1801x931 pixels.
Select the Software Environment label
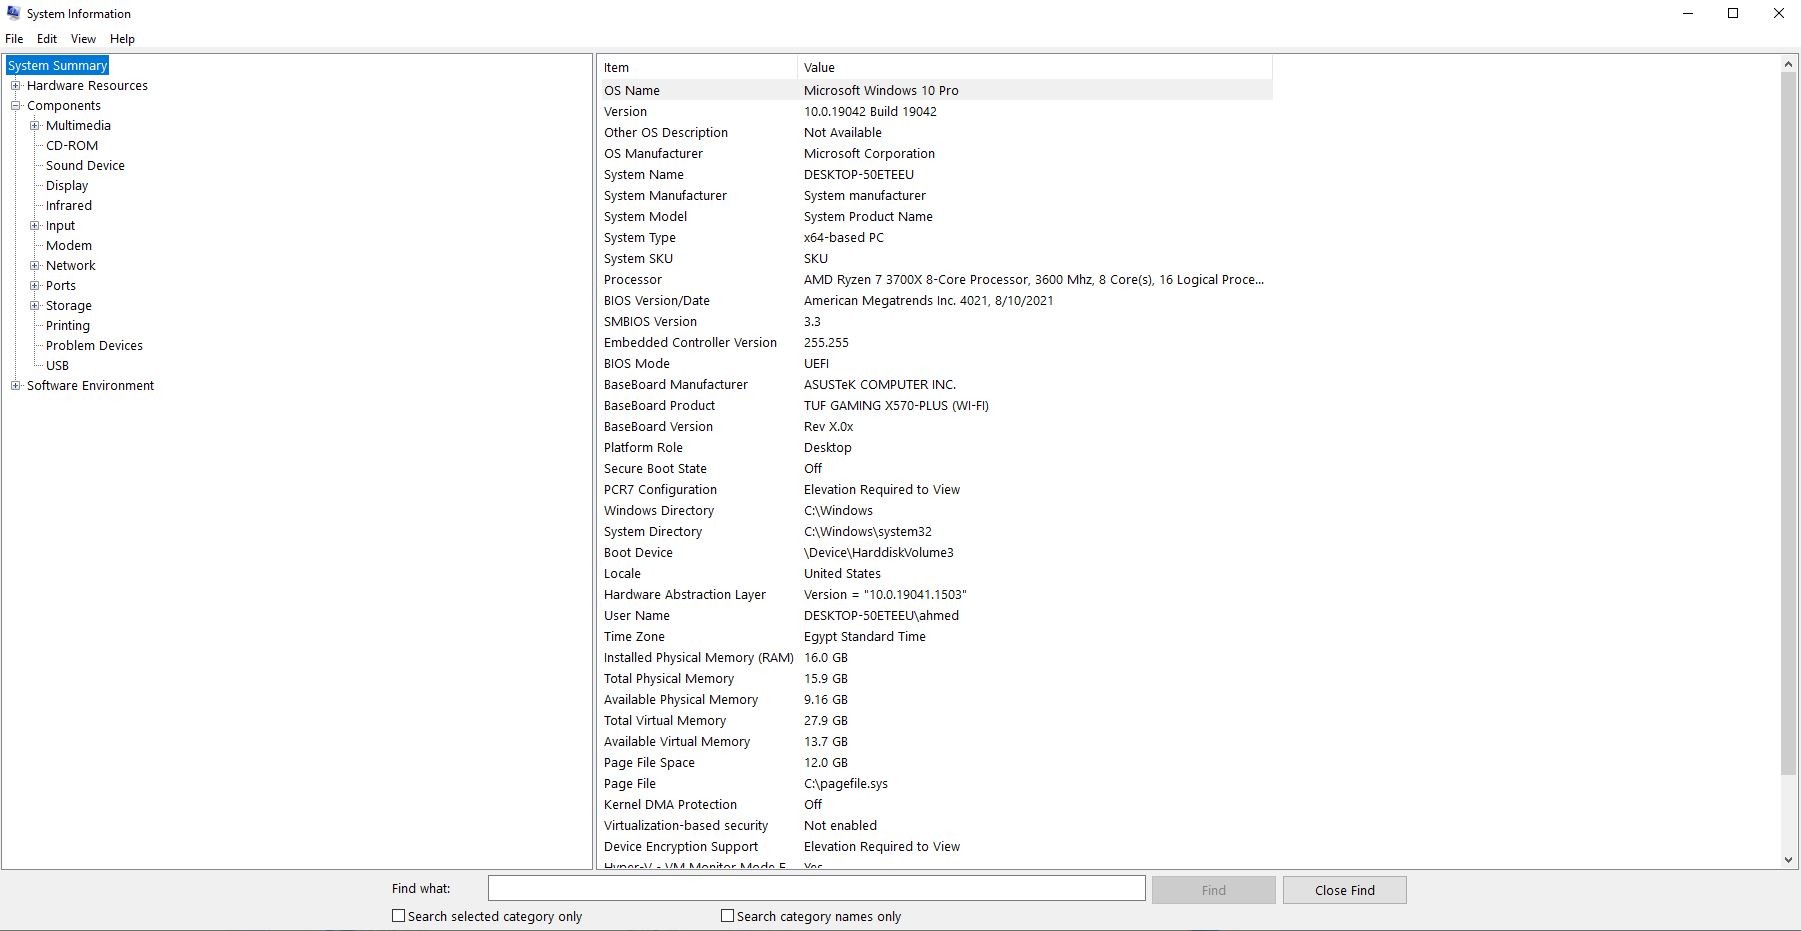coord(90,386)
